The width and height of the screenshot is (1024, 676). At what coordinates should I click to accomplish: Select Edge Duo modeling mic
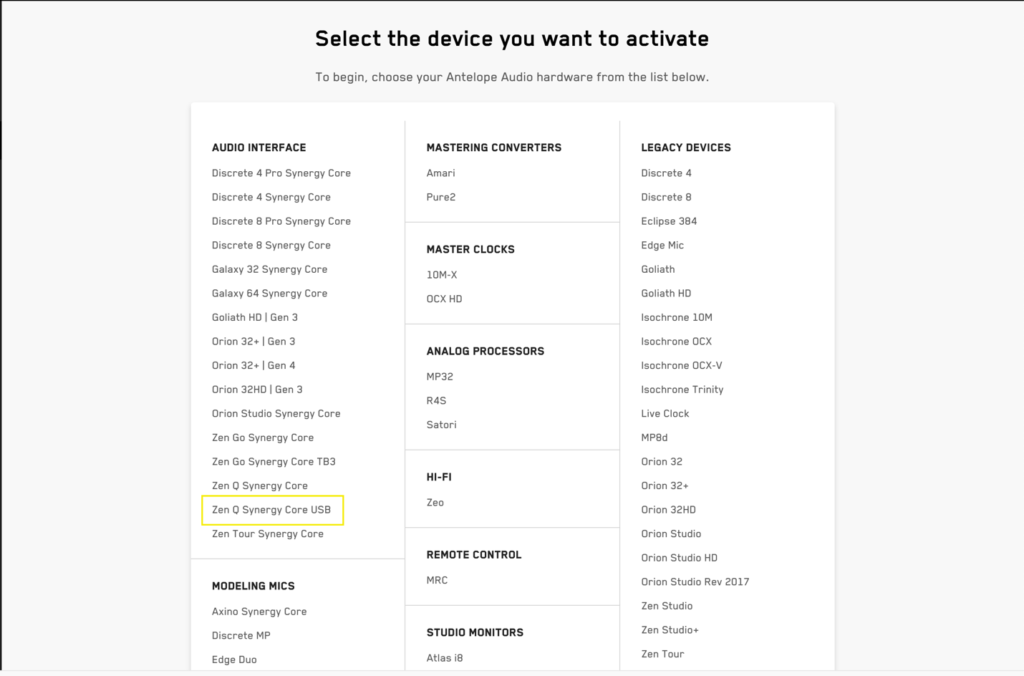tap(234, 660)
